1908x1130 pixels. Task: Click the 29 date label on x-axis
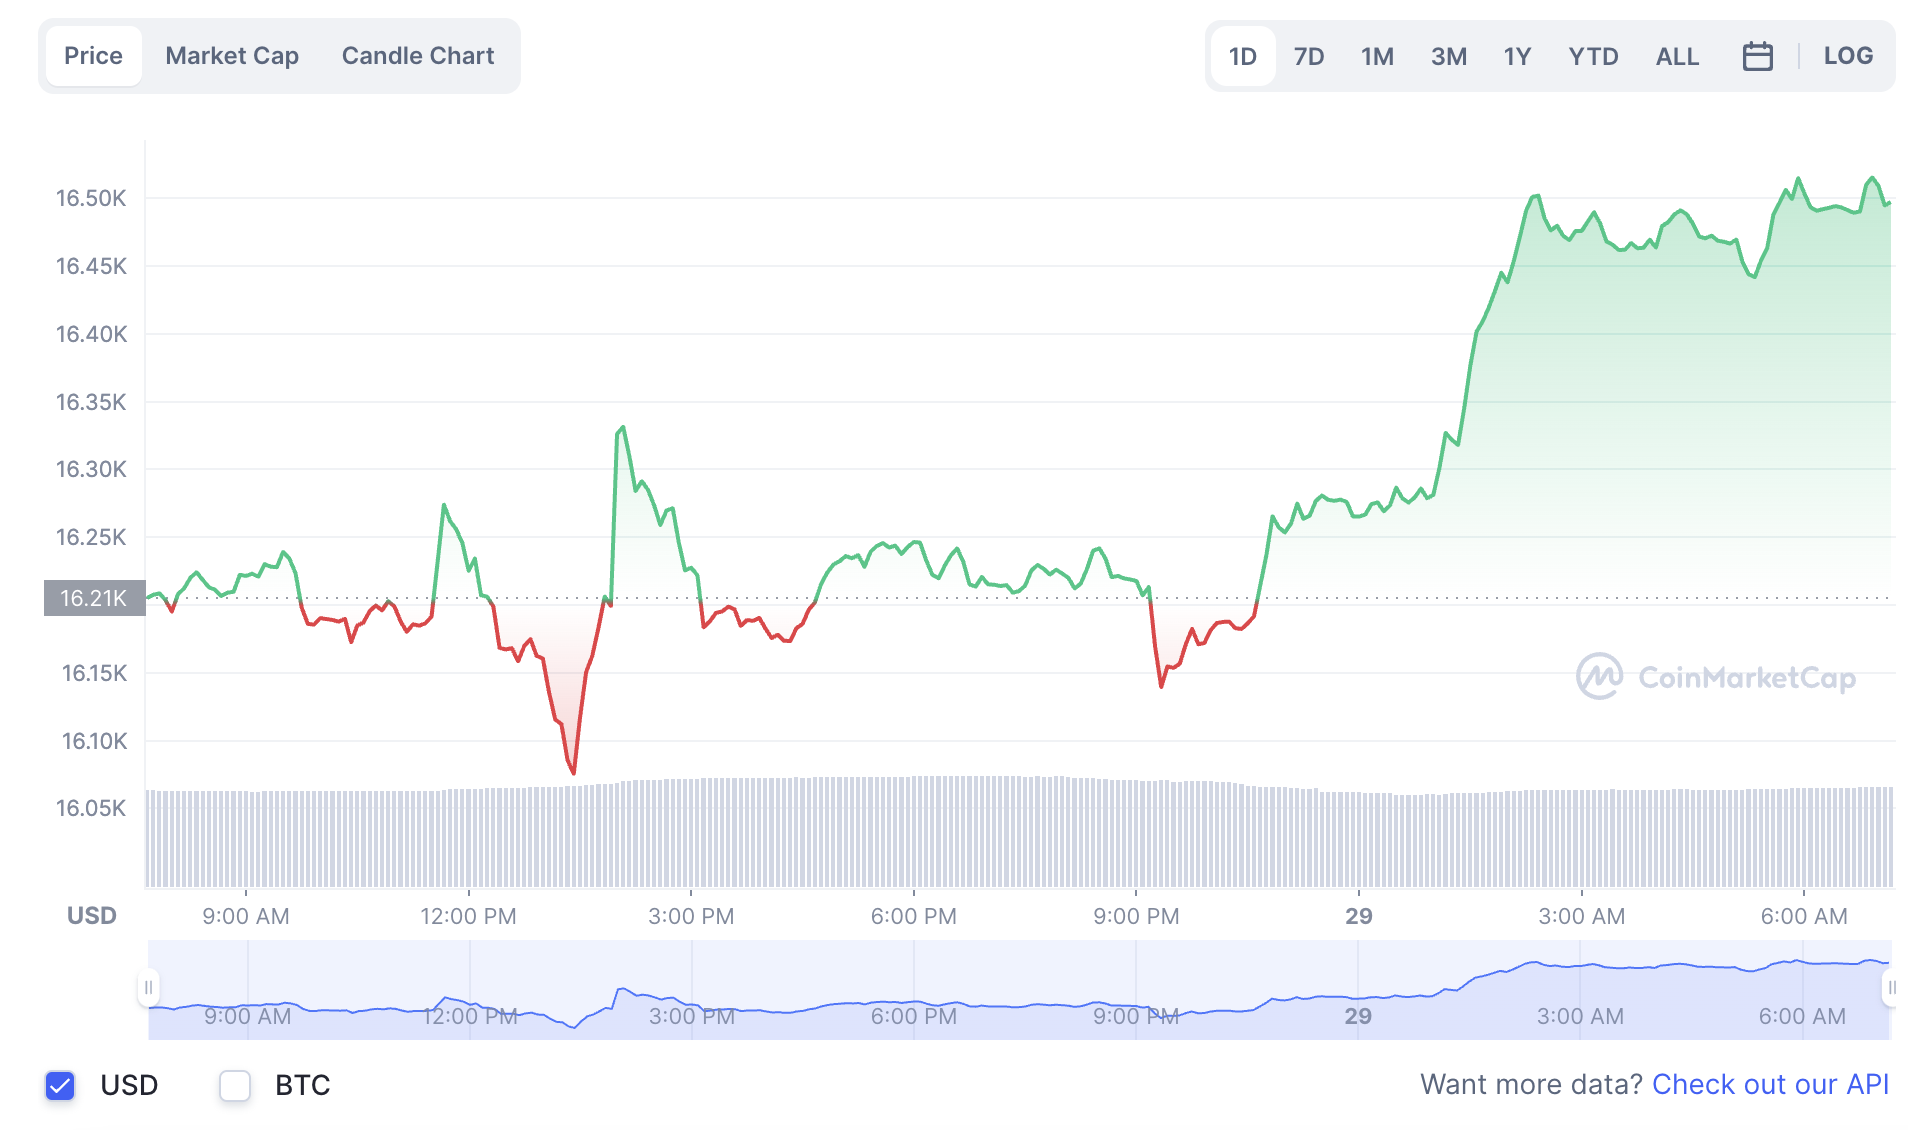tap(1358, 916)
